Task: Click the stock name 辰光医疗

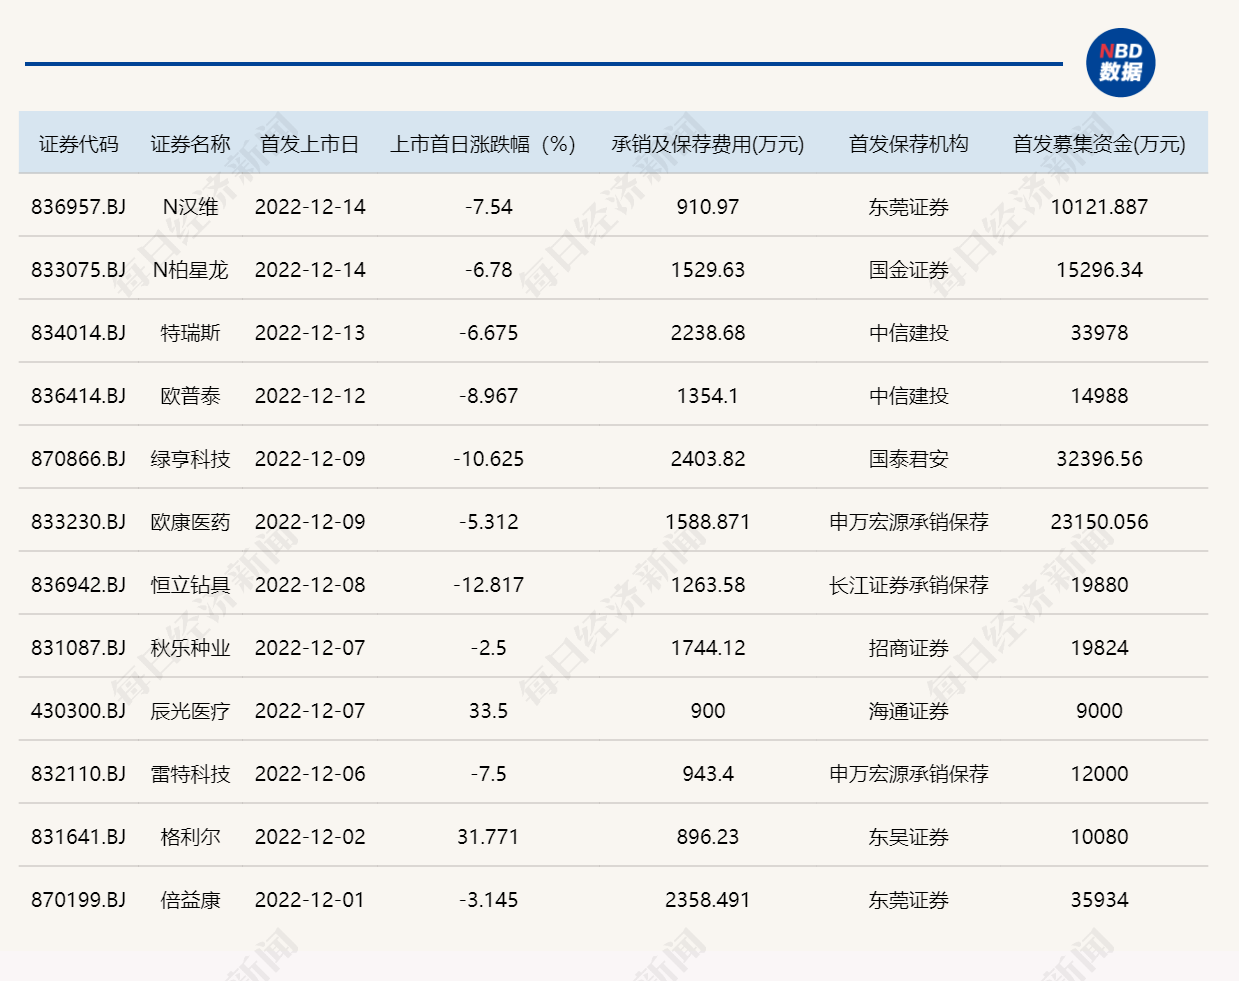Action: 190,711
